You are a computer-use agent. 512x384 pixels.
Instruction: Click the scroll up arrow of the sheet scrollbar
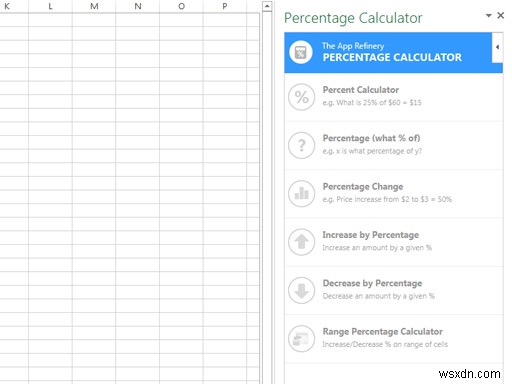[x=267, y=6]
